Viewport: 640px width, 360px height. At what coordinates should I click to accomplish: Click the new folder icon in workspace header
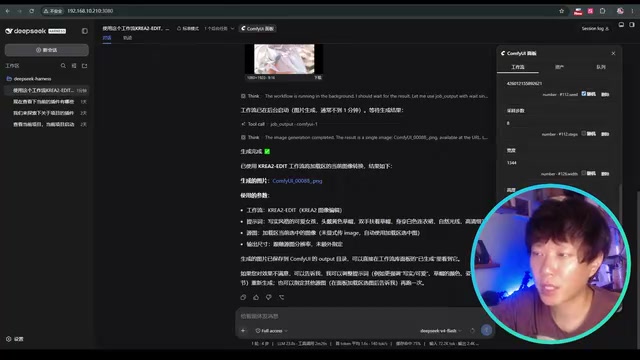(84, 66)
